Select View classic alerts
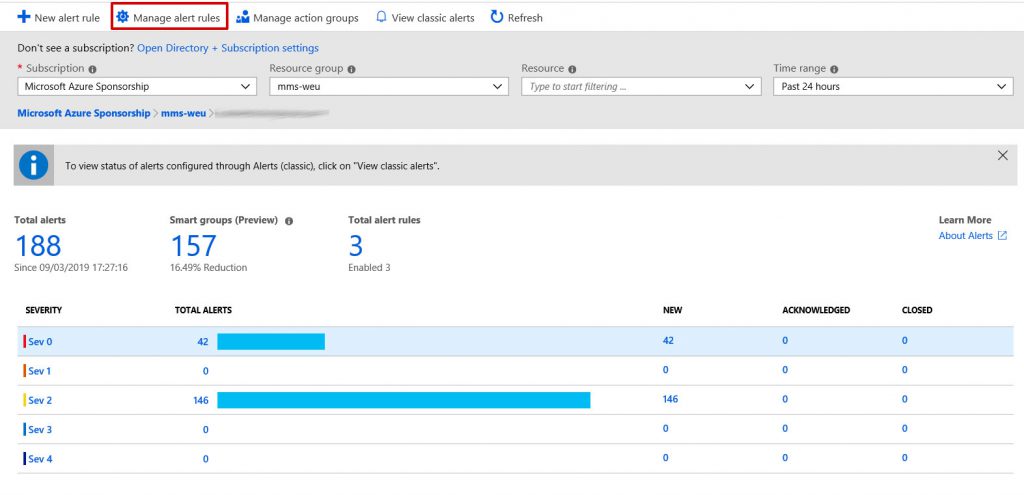The image size is (1024, 495). (425, 18)
